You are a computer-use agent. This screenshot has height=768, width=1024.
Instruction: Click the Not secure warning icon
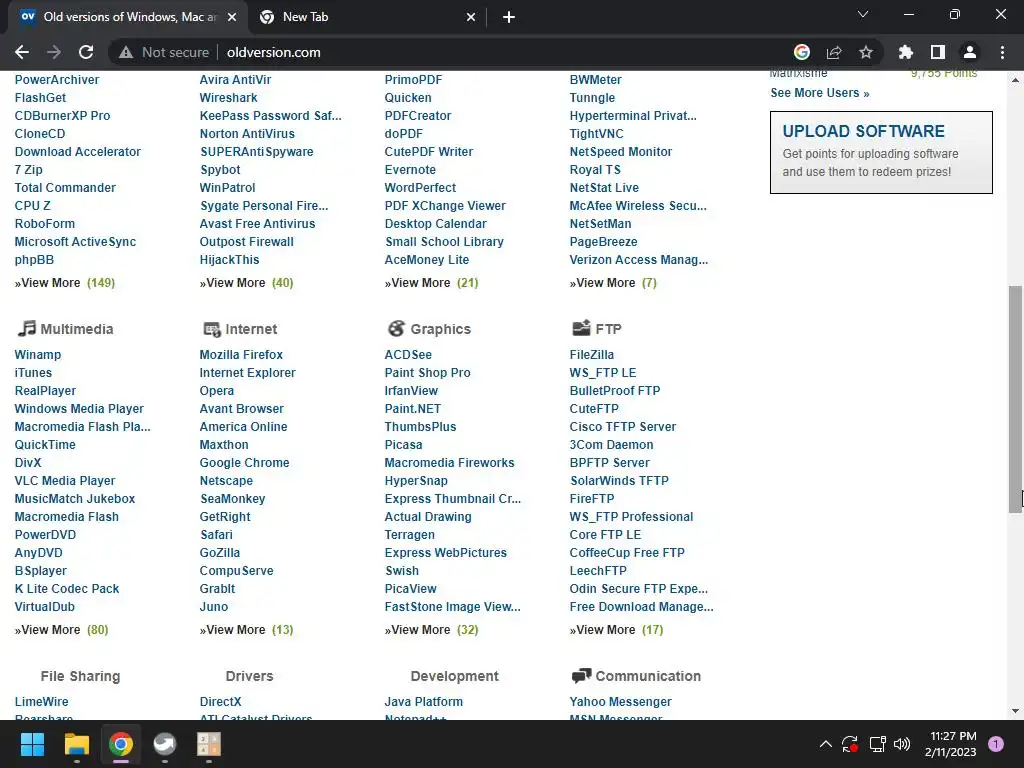(x=126, y=52)
